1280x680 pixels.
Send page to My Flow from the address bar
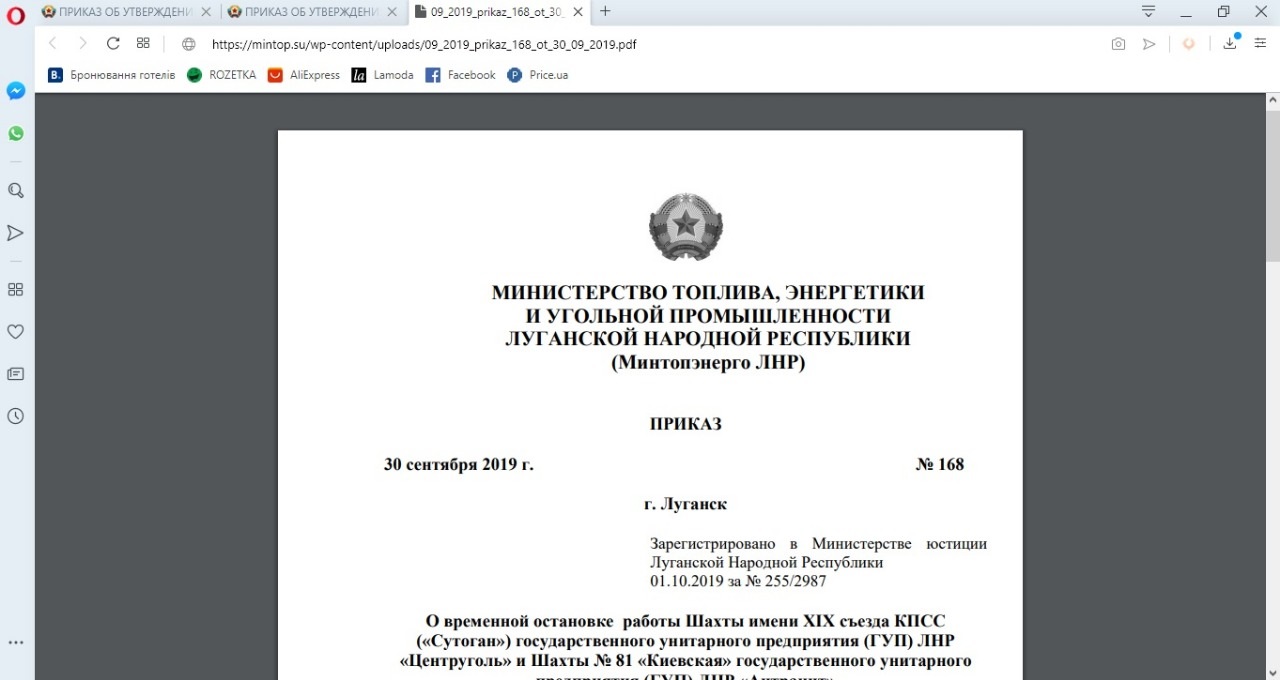[x=1149, y=44]
